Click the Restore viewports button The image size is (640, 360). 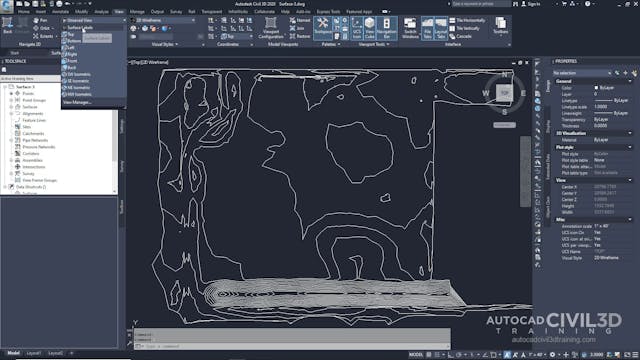[x=300, y=36]
